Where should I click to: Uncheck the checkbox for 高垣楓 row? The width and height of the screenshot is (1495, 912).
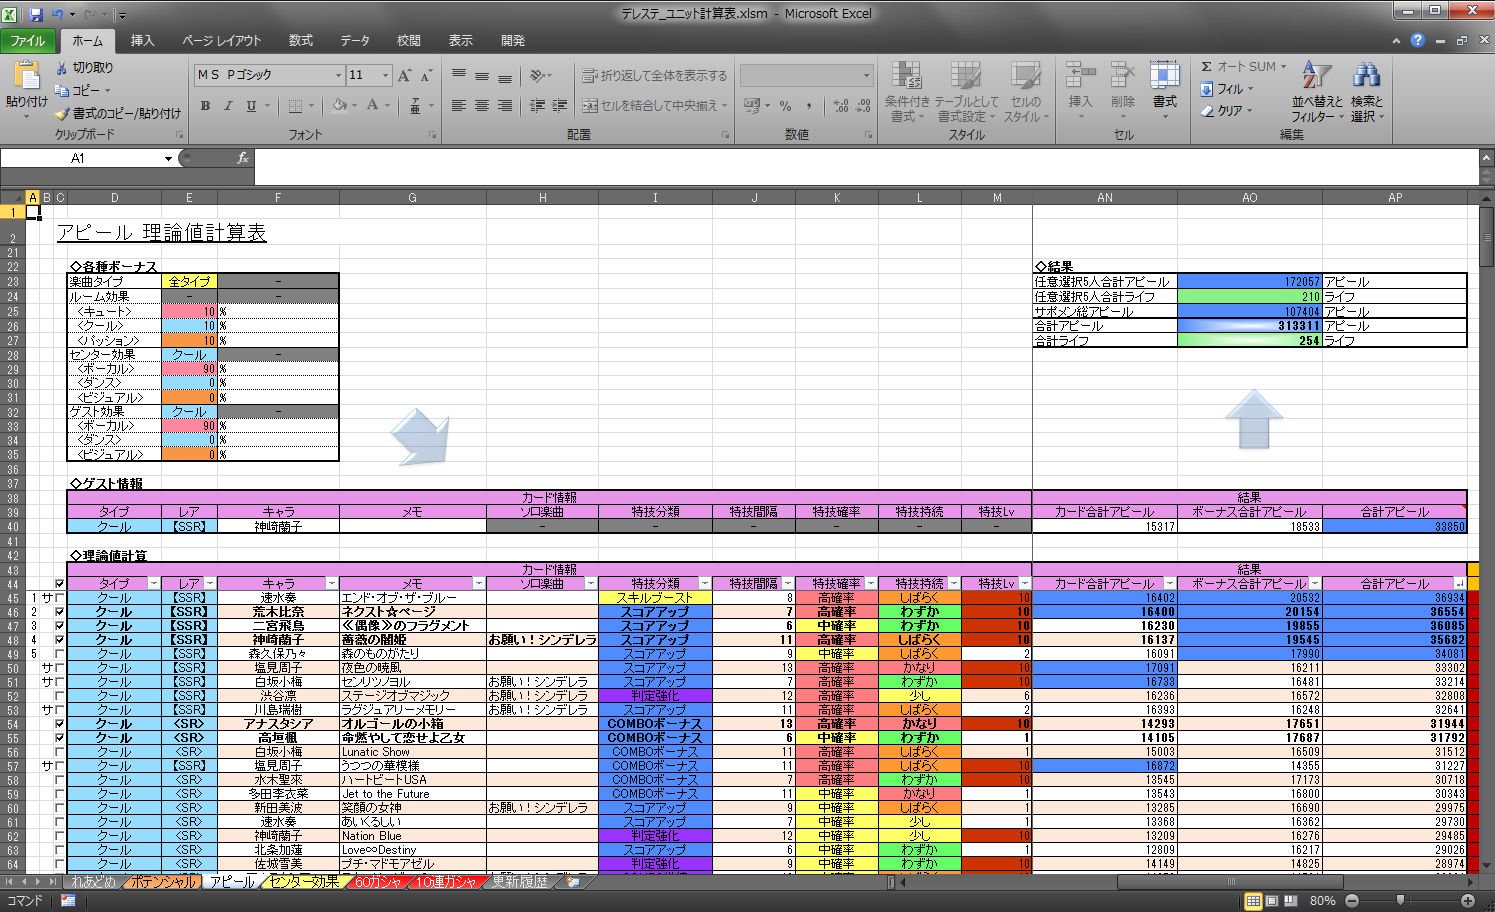(x=60, y=738)
